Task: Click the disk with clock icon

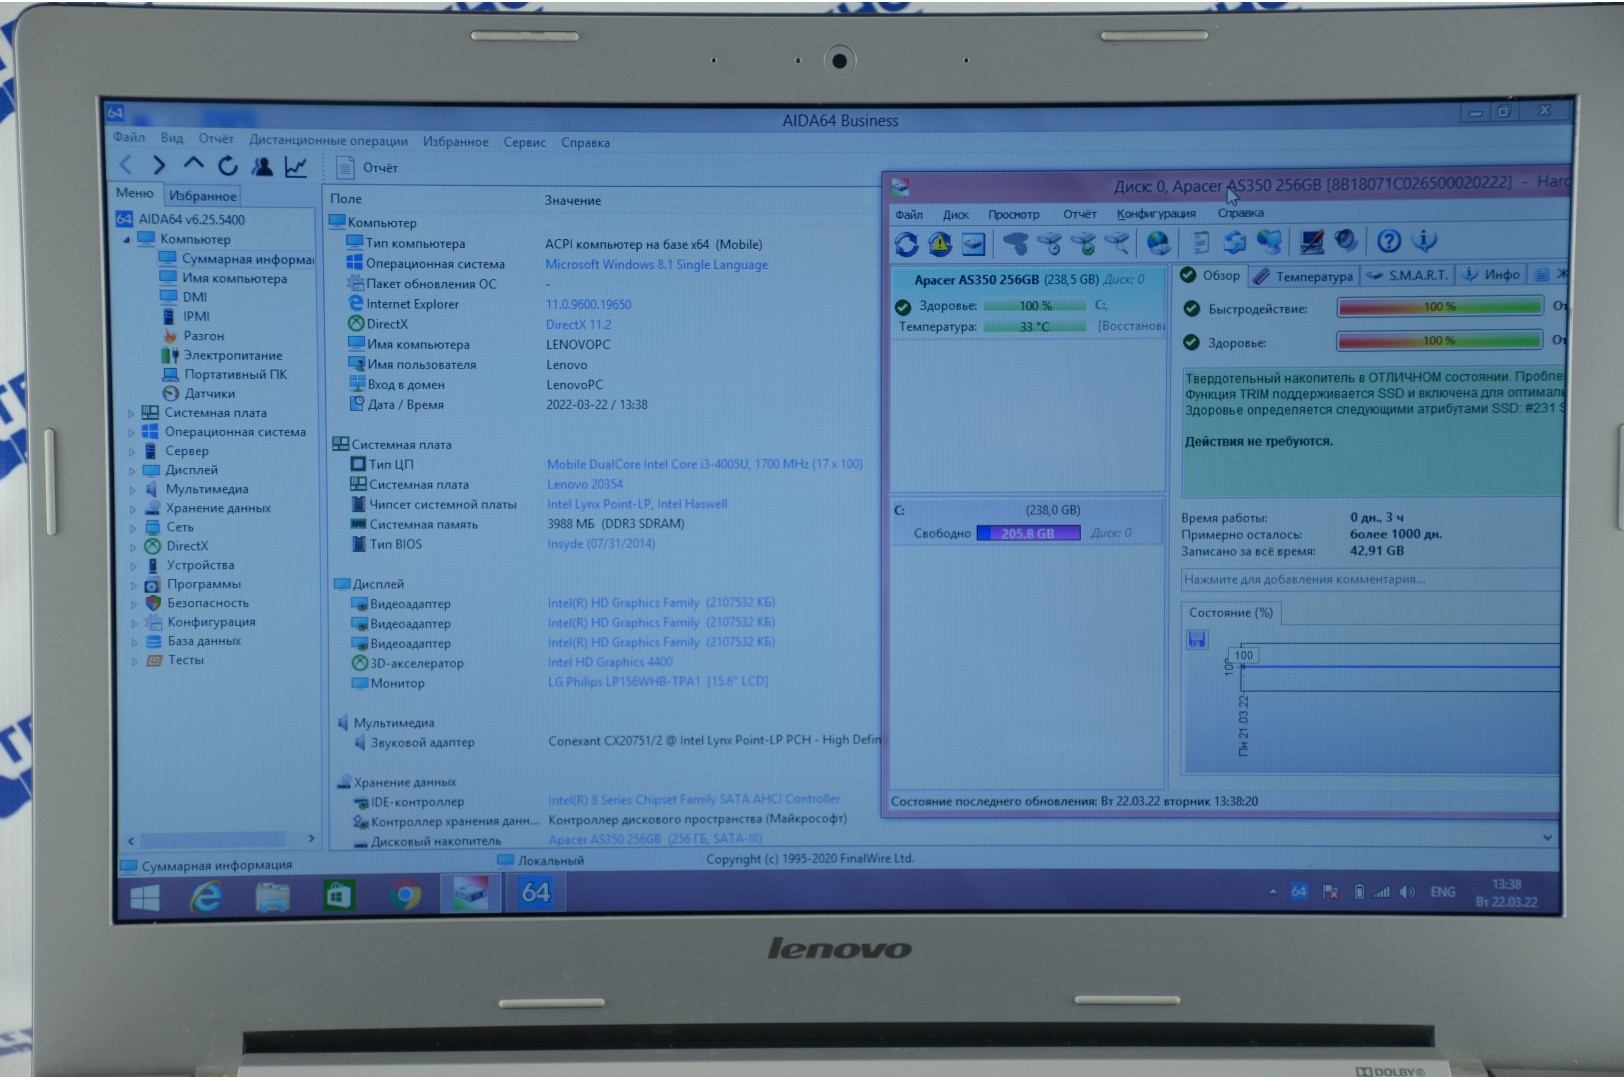Action: (1050, 242)
